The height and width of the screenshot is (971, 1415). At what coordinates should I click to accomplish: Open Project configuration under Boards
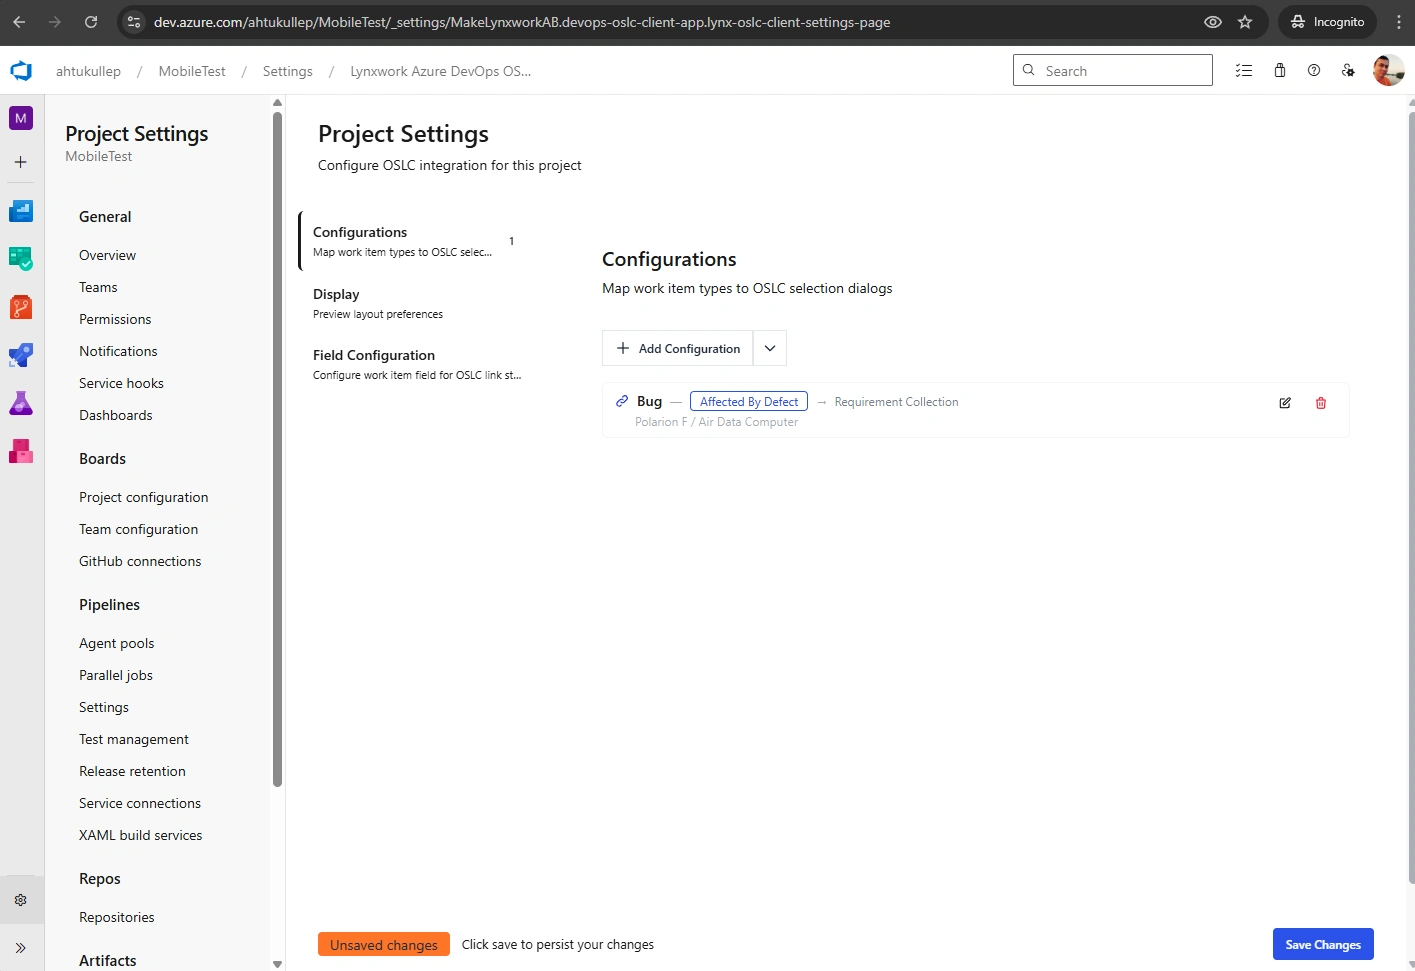click(144, 497)
